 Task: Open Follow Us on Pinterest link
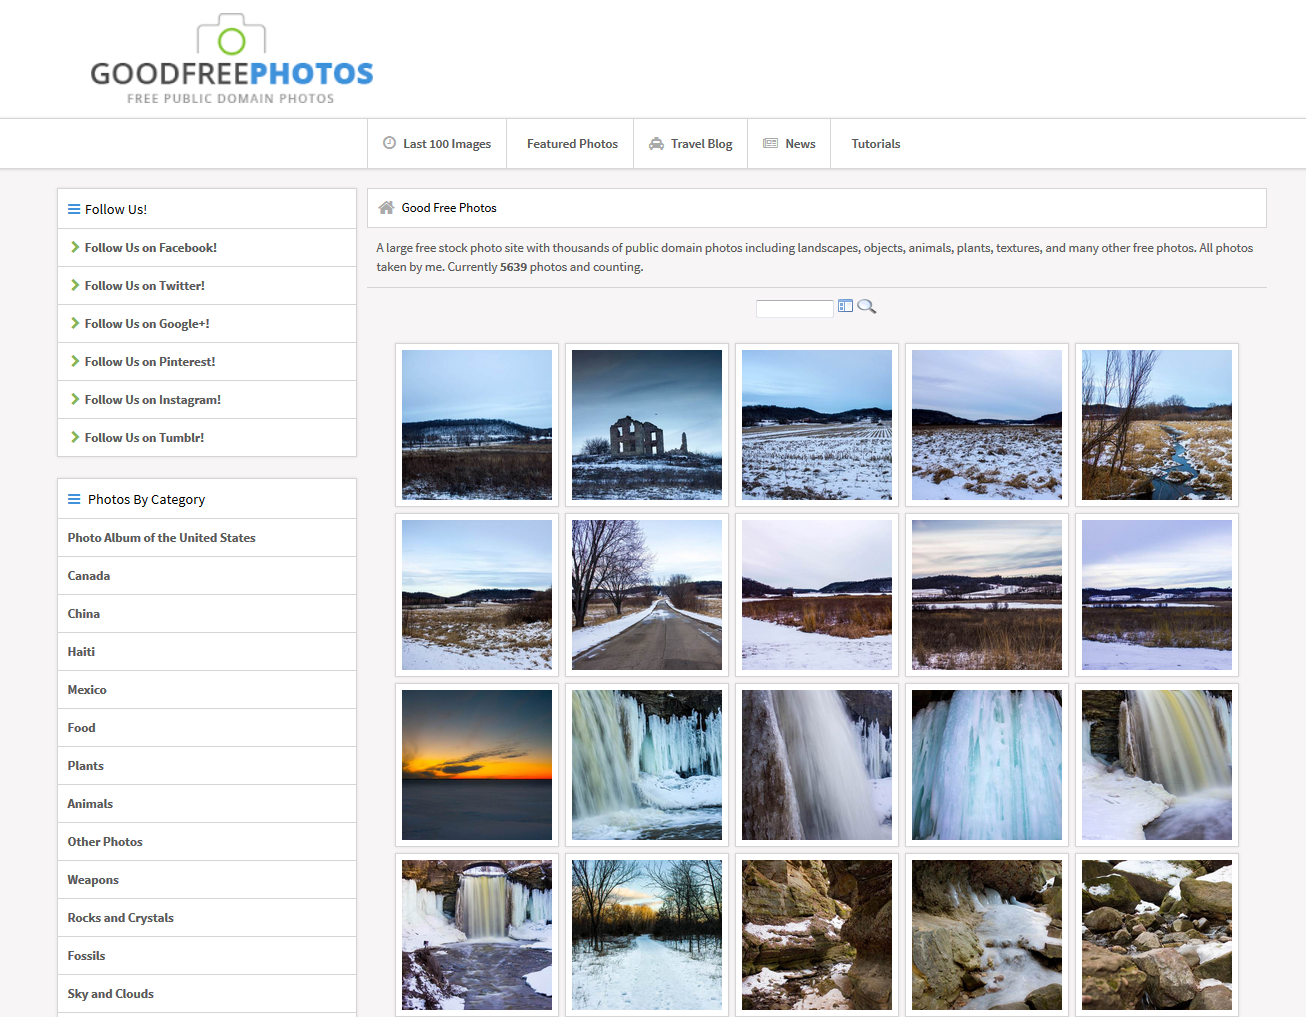150,362
